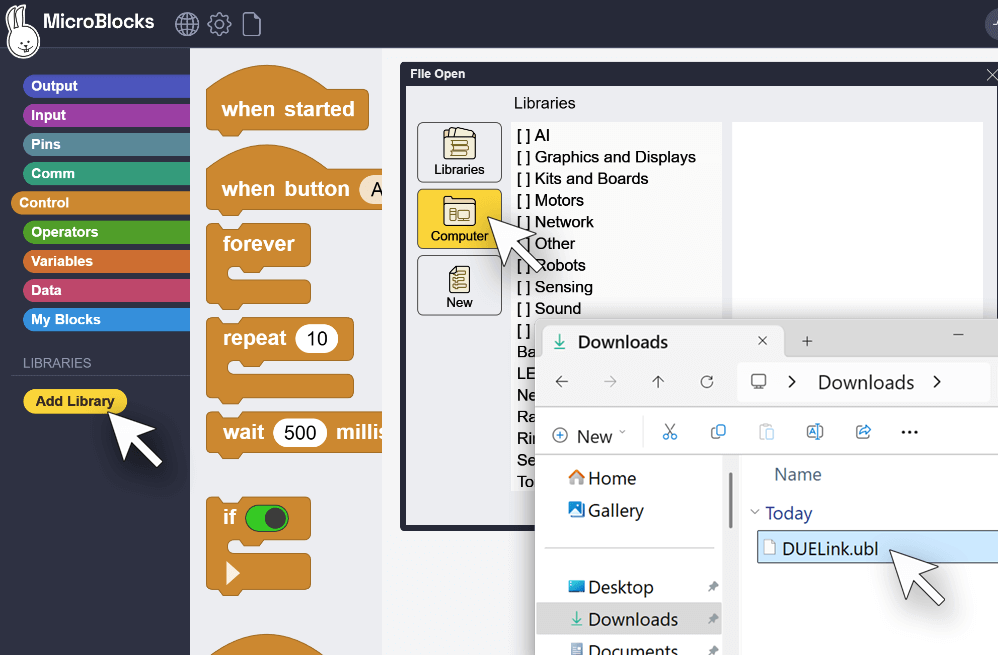Select the Pins block category
Viewport: 998px width, 655px height.
coord(106,144)
